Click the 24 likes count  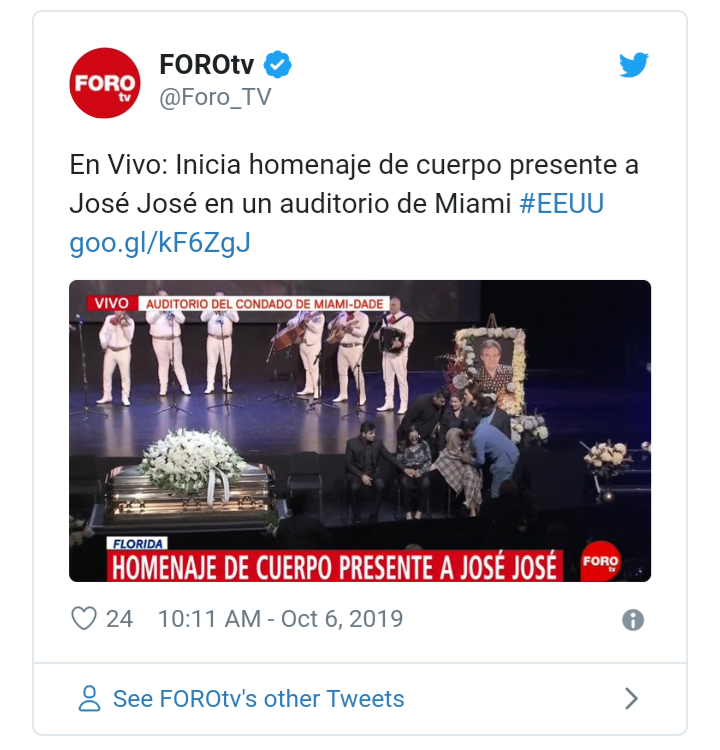point(119,618)
